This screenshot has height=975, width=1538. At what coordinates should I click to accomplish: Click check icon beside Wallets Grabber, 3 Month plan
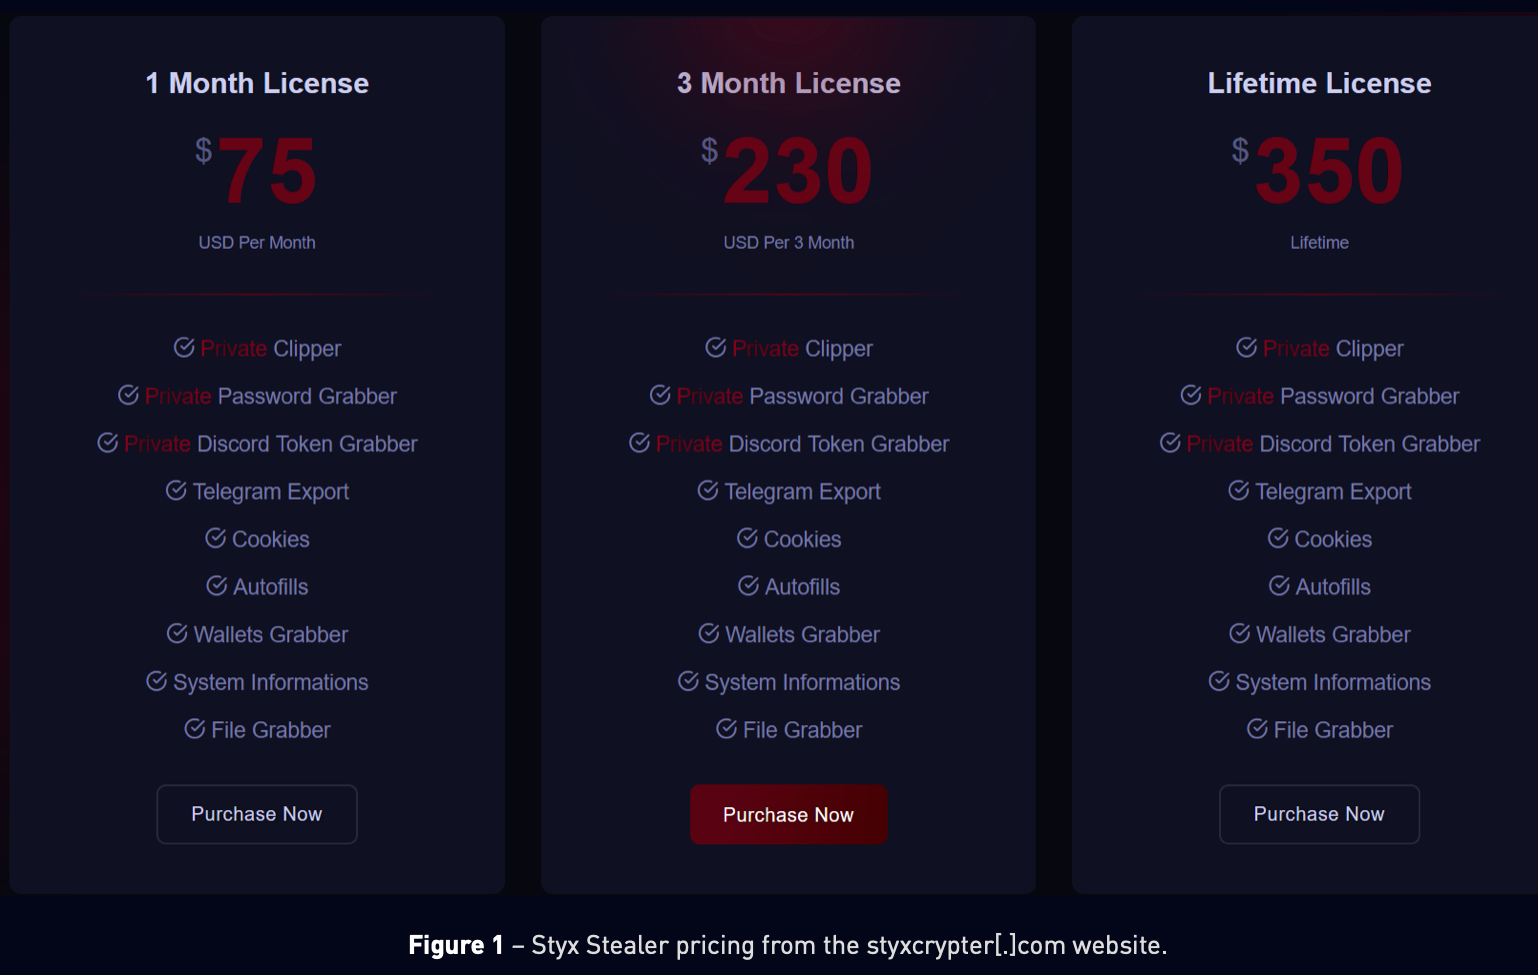[709, 633]
